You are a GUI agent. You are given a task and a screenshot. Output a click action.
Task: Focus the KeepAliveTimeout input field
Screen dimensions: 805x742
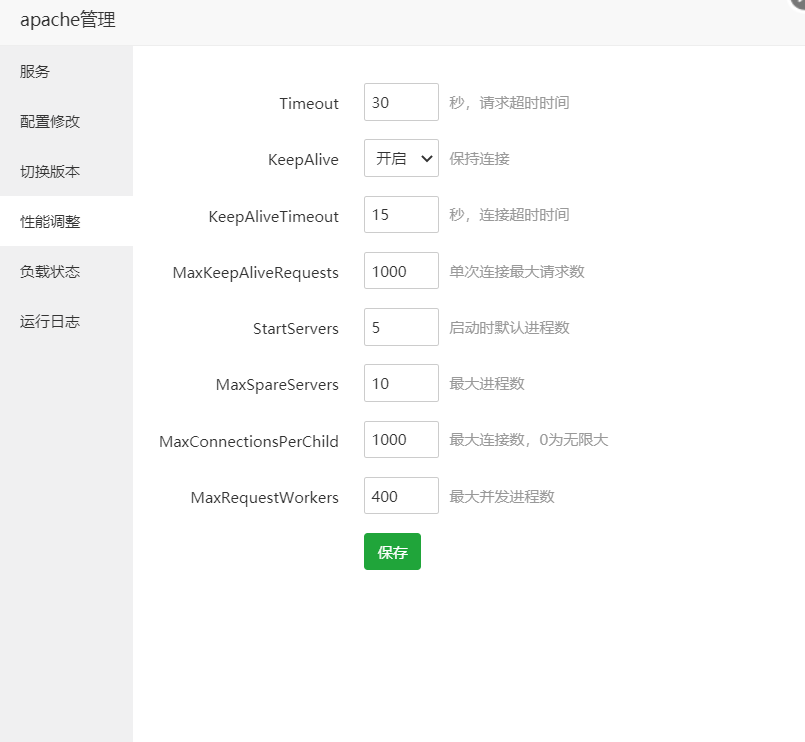[401, 215]
